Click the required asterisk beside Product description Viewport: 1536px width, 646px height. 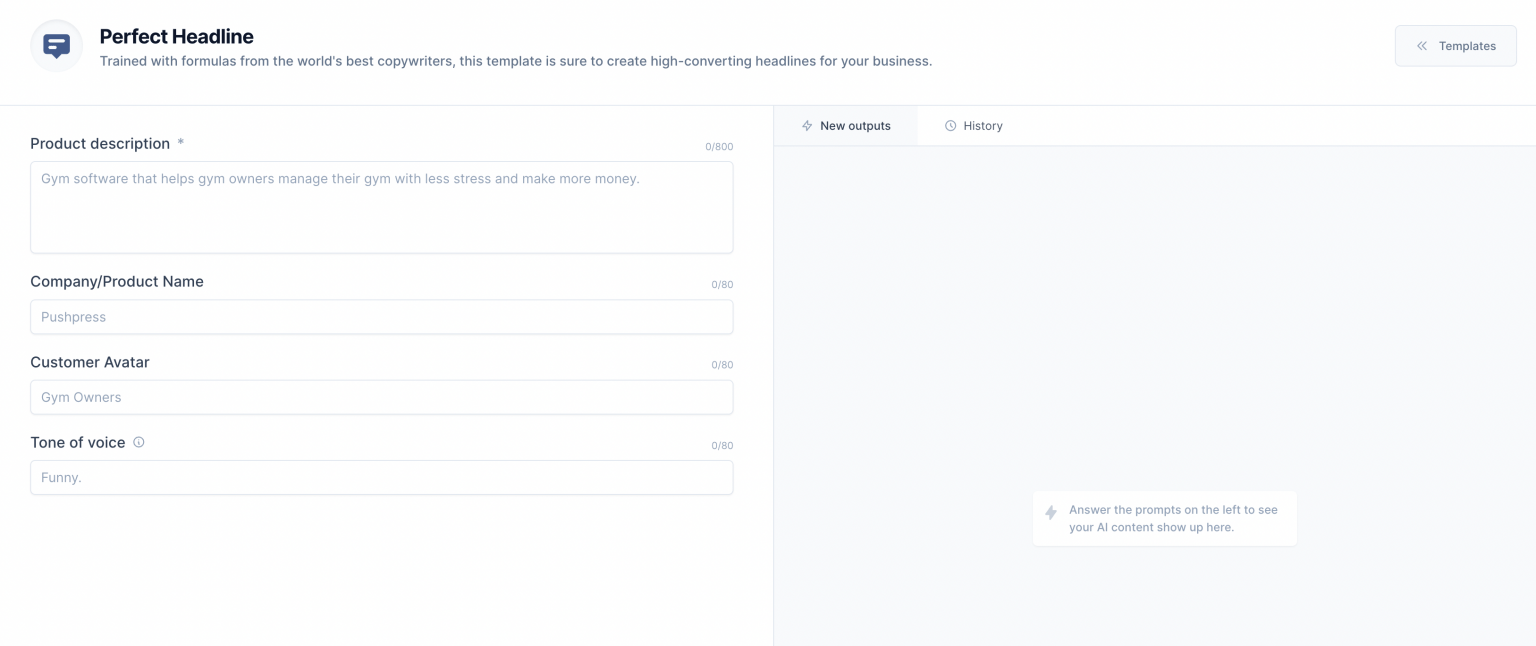pos(181,142)
